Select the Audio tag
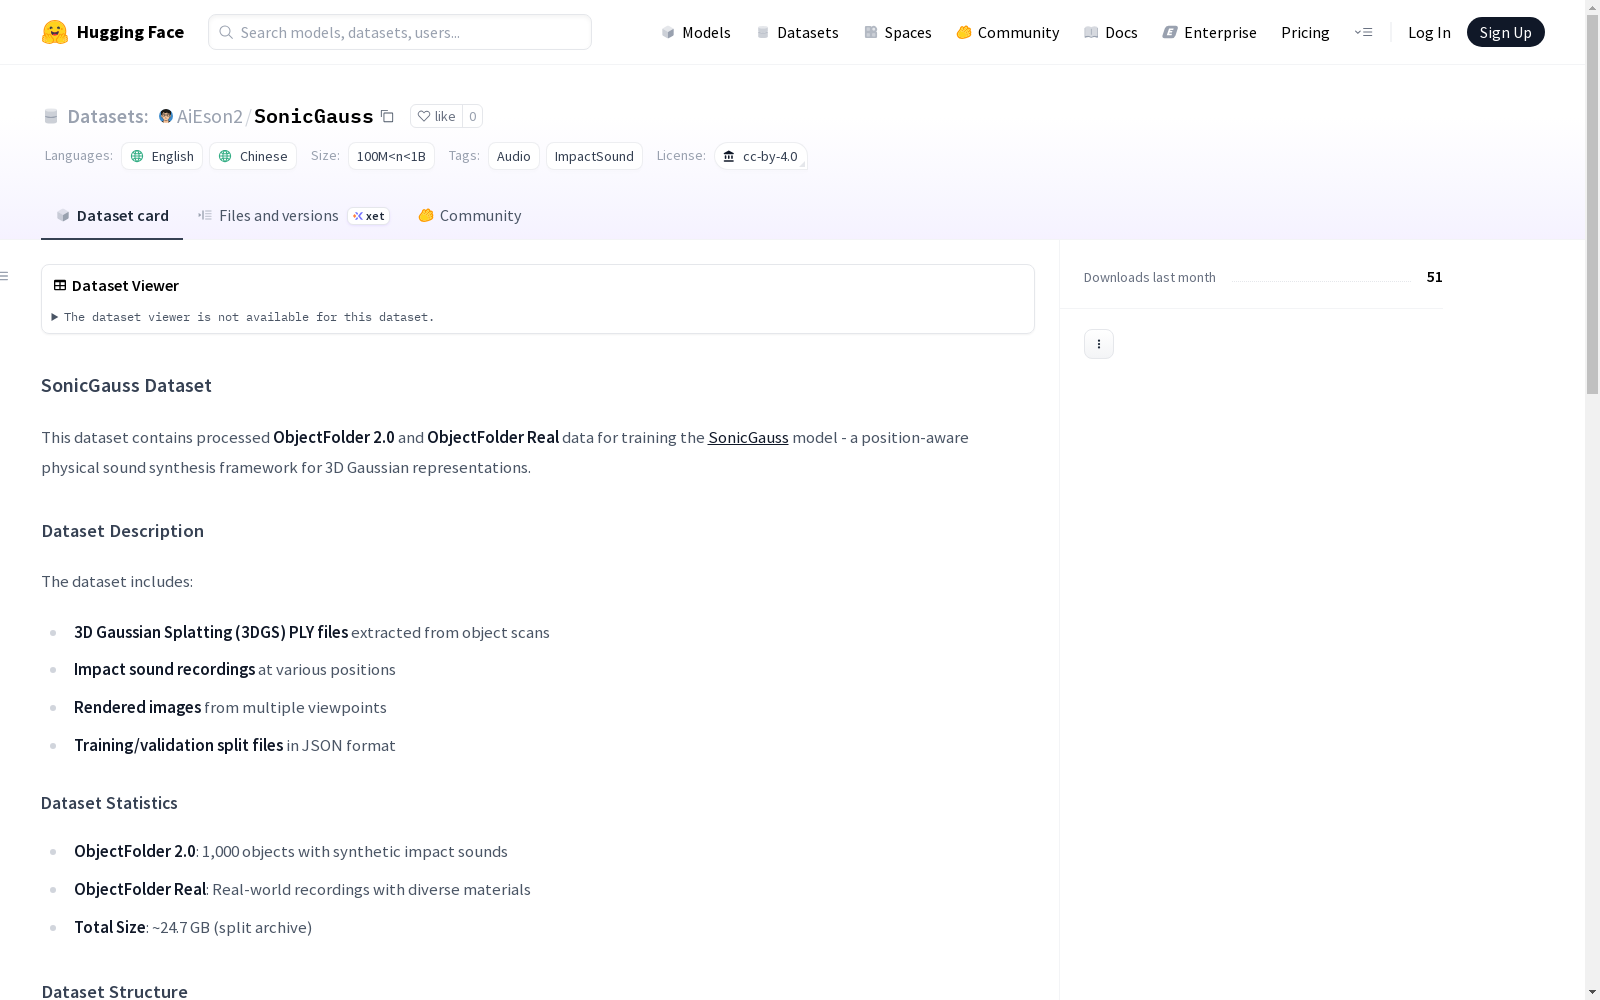 [514, 156]
